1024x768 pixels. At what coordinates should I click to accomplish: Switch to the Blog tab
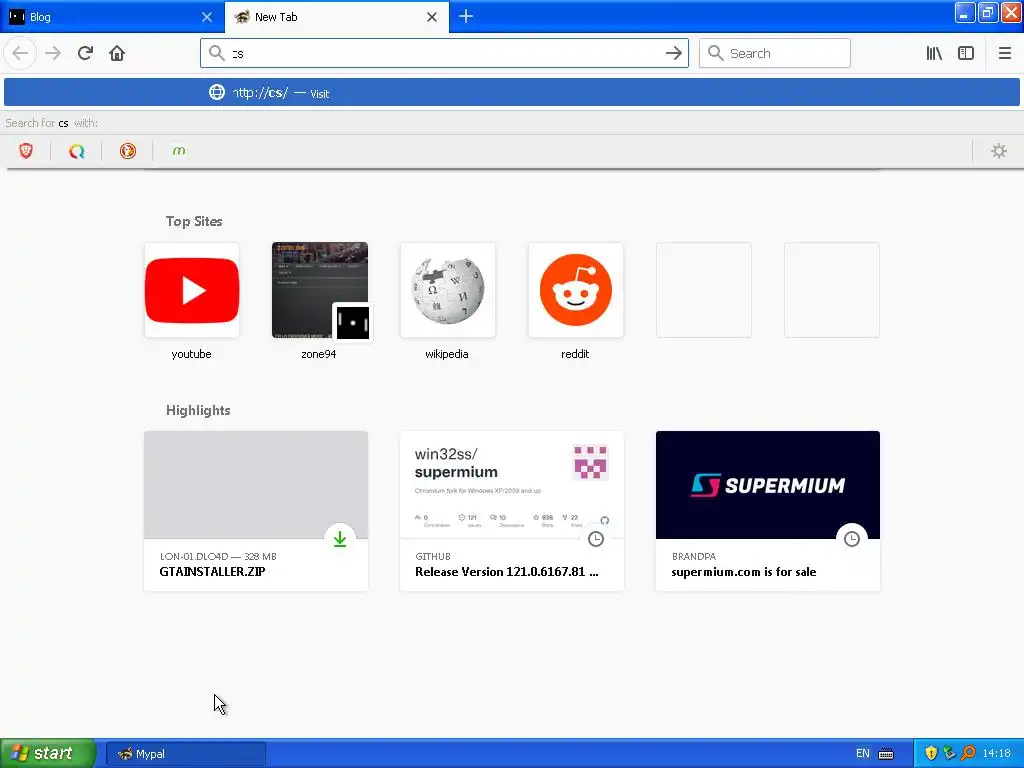(112, 17)
